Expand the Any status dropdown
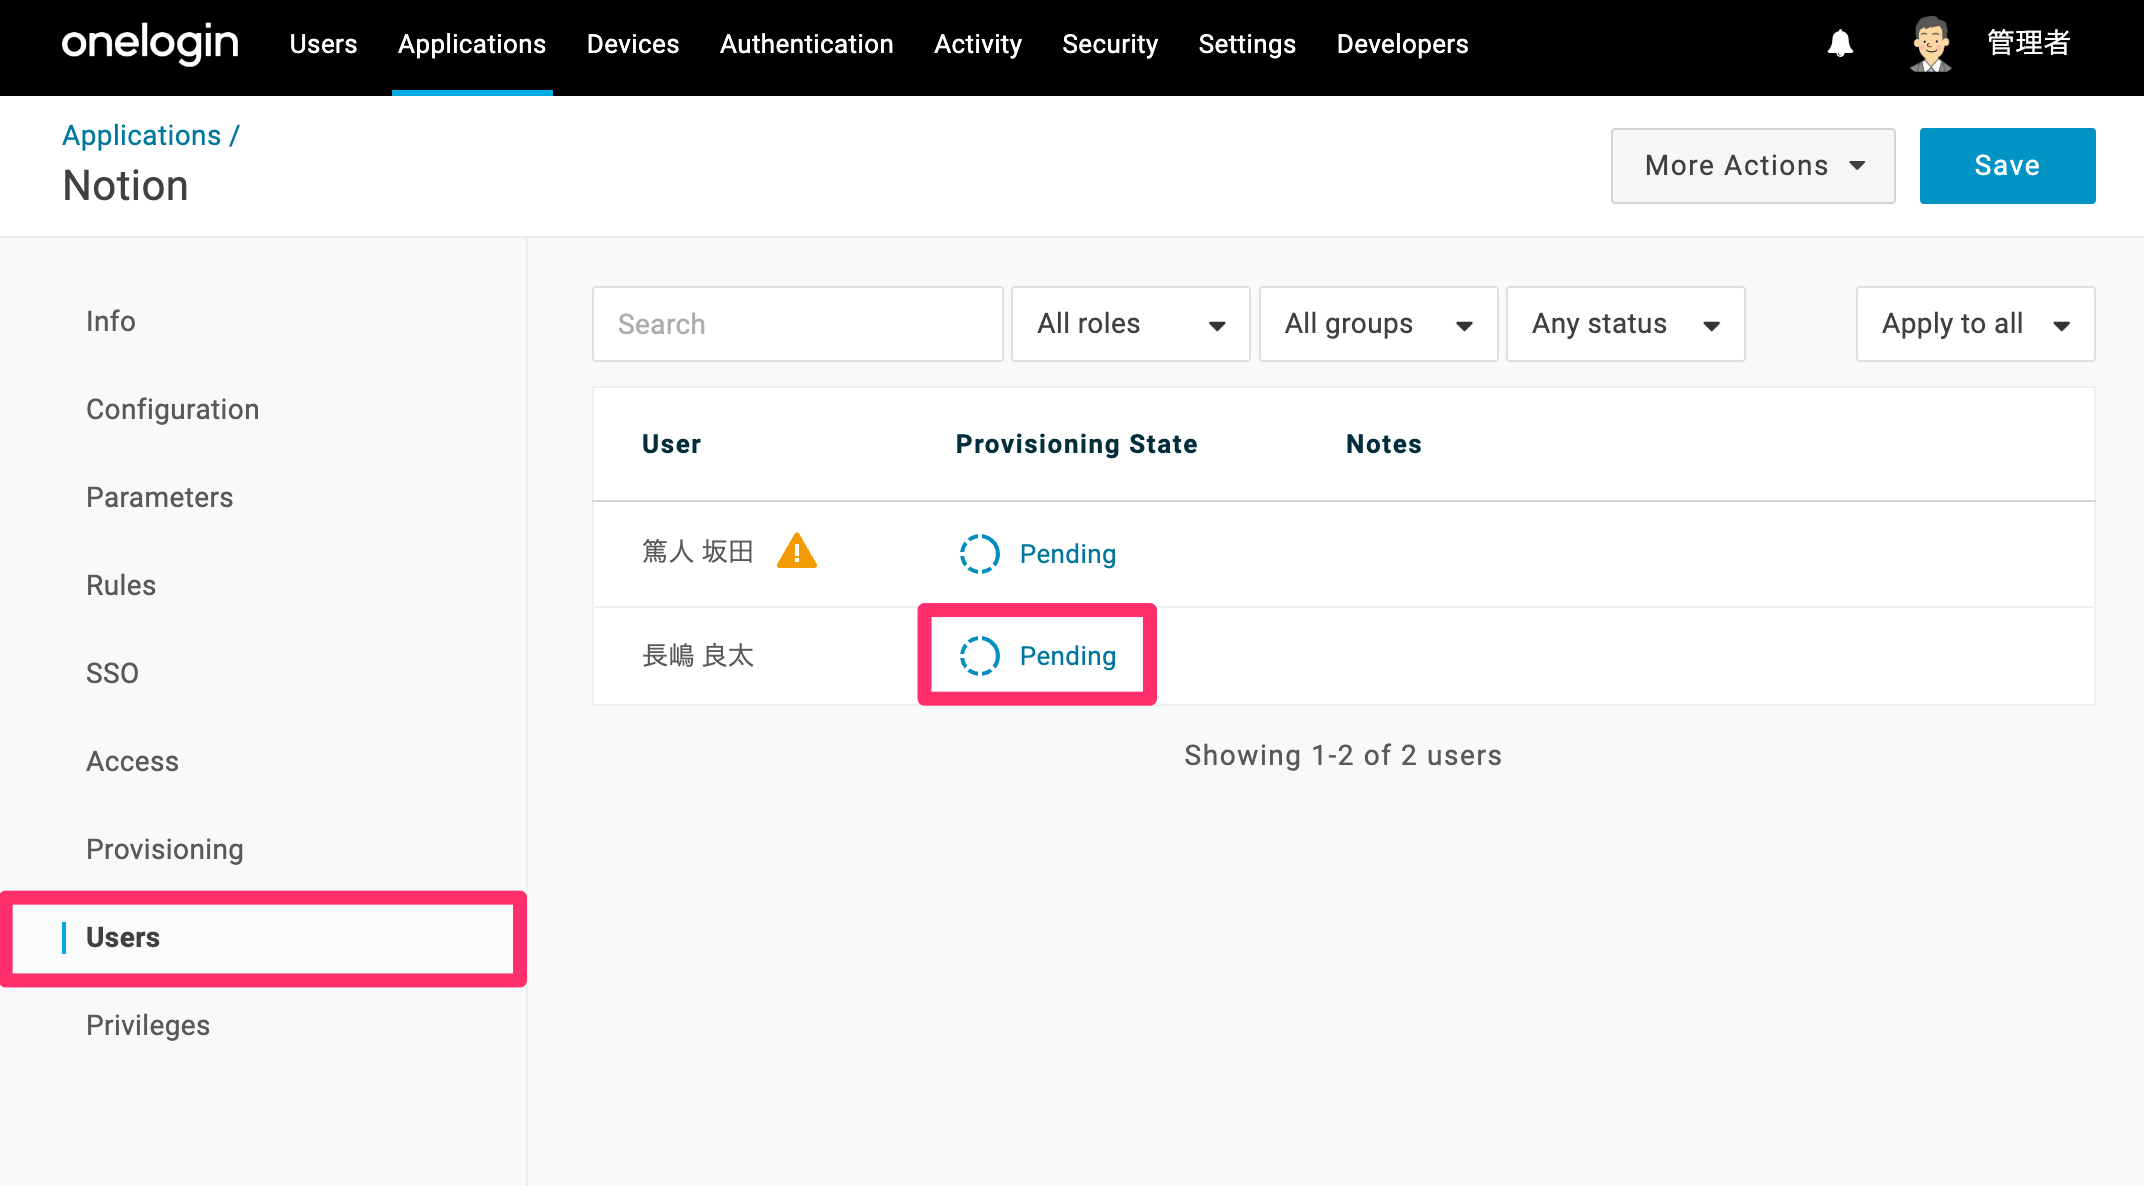 (1626, 324)
